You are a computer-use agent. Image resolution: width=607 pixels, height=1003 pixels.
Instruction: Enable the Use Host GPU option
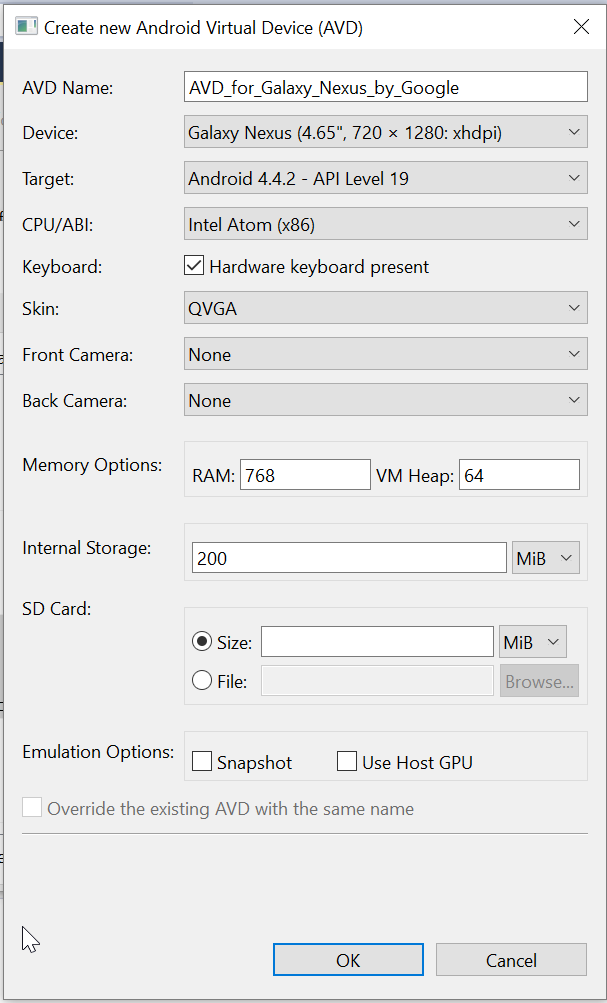click(347, 762)
